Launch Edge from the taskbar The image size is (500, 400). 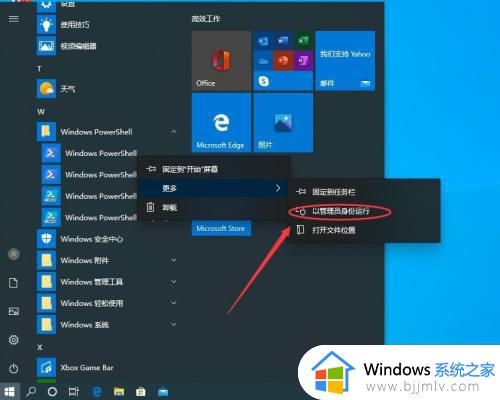point(97,392)
